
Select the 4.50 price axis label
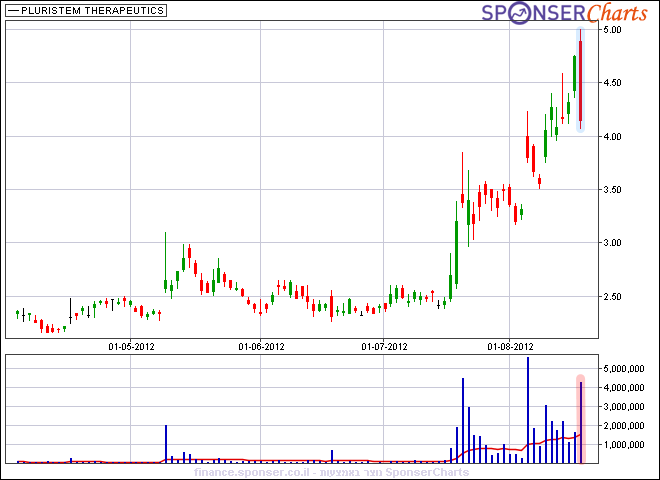612,83
